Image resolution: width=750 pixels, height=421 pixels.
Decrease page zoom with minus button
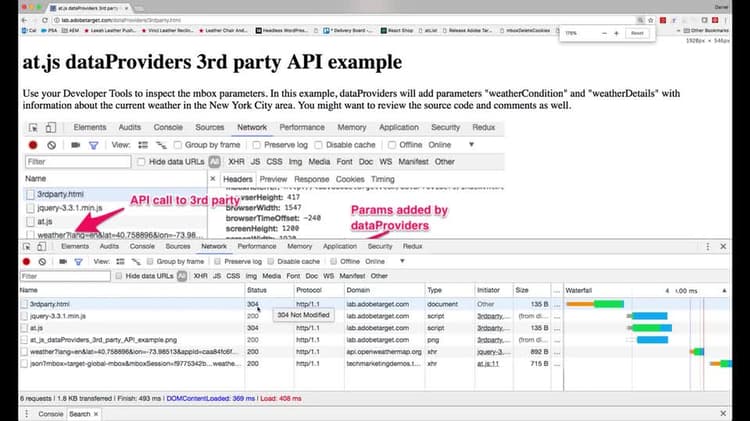pos(604,33)
